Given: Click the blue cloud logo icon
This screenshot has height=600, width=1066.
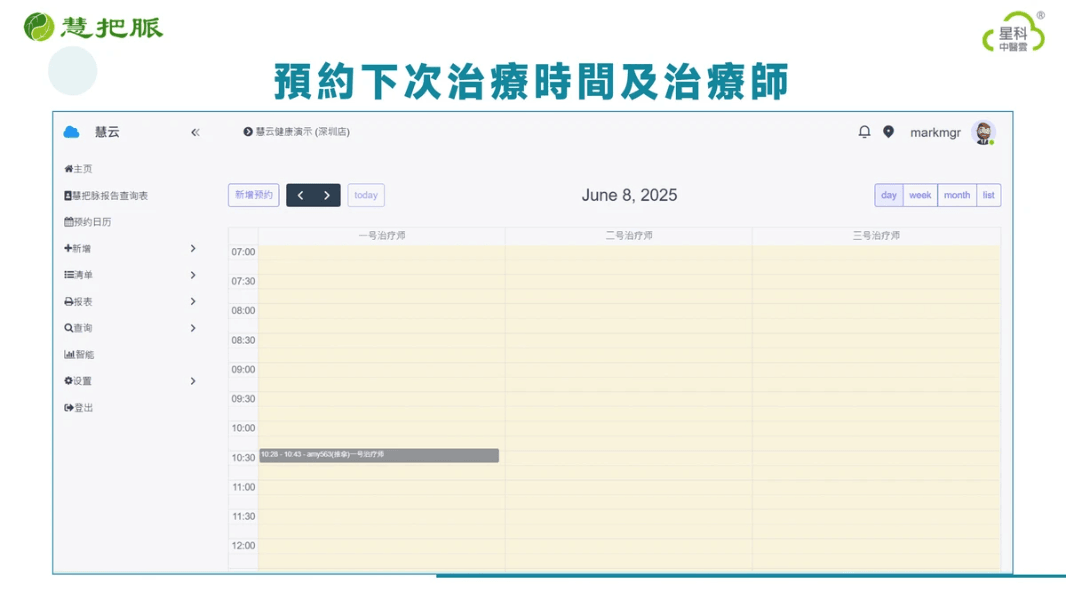Looking at the screenshot, I should tap(71, 132).
